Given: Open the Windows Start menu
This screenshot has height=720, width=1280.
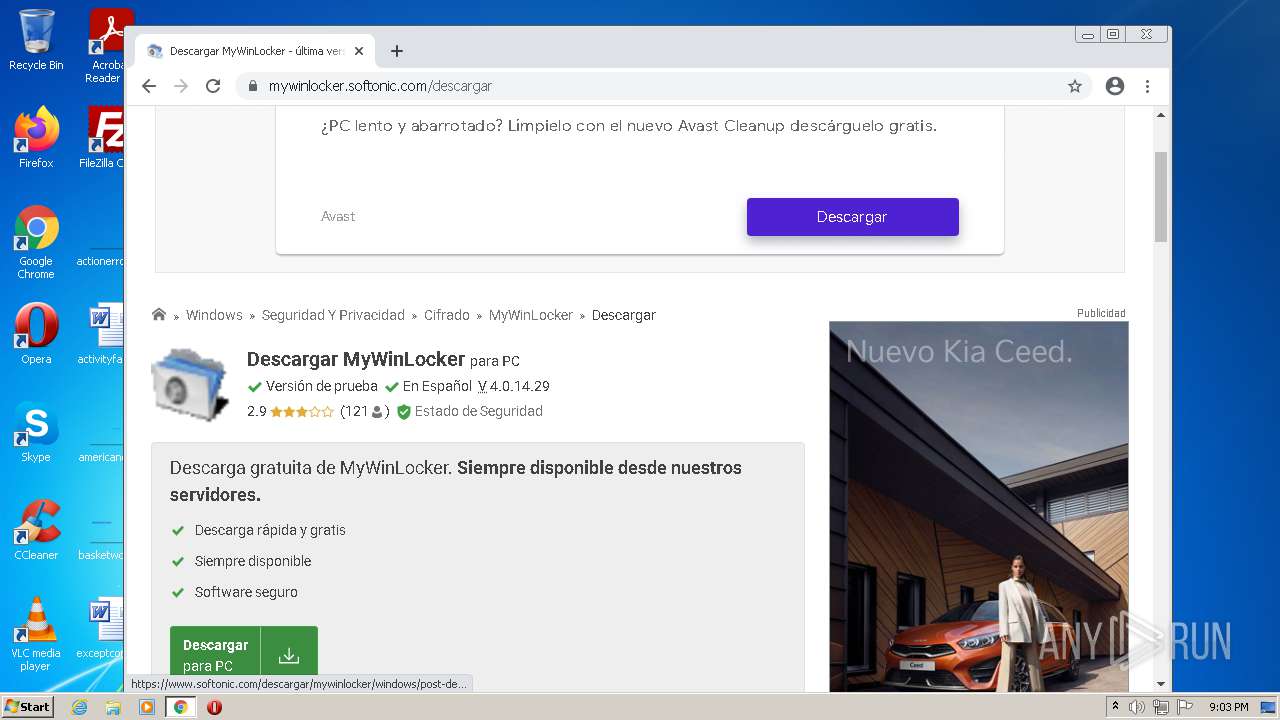Looking at the screenshot, I should click(28, 707).
